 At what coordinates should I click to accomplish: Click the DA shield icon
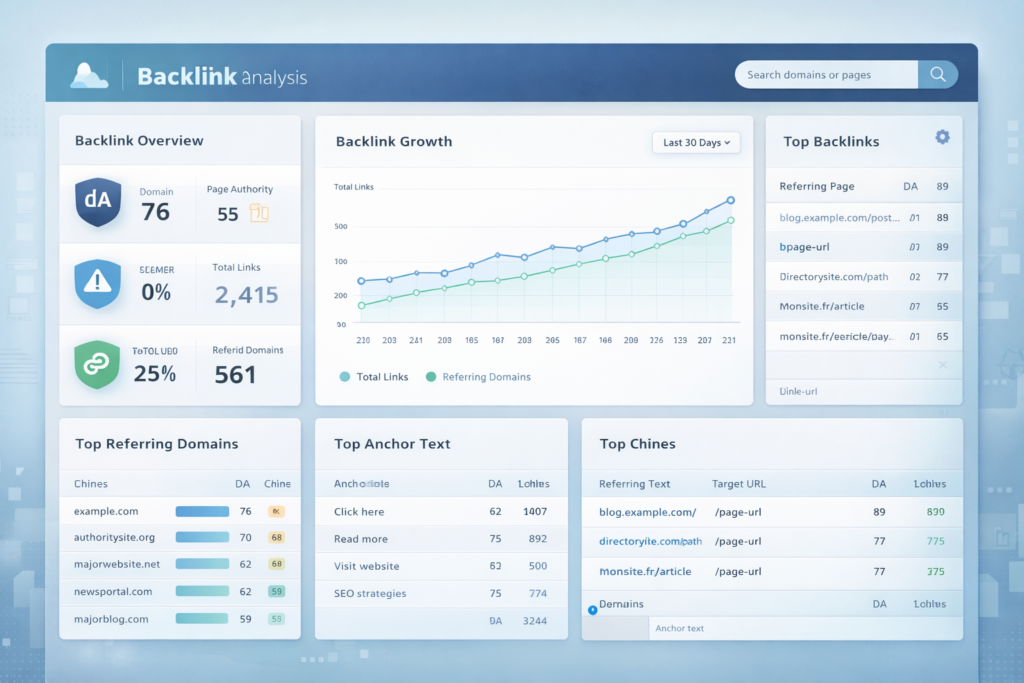98,200
